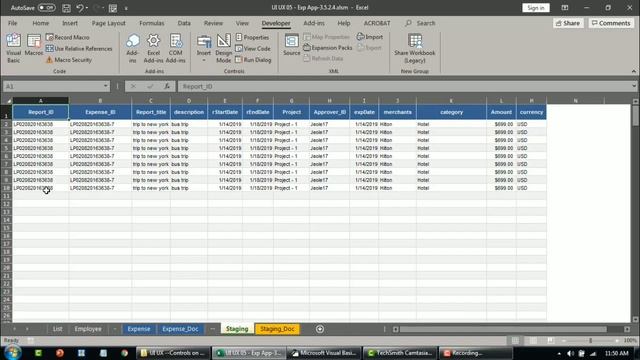The width and height of the screenshot is (640, 360).
Task: Open the File tab
Action: point(13,23)
